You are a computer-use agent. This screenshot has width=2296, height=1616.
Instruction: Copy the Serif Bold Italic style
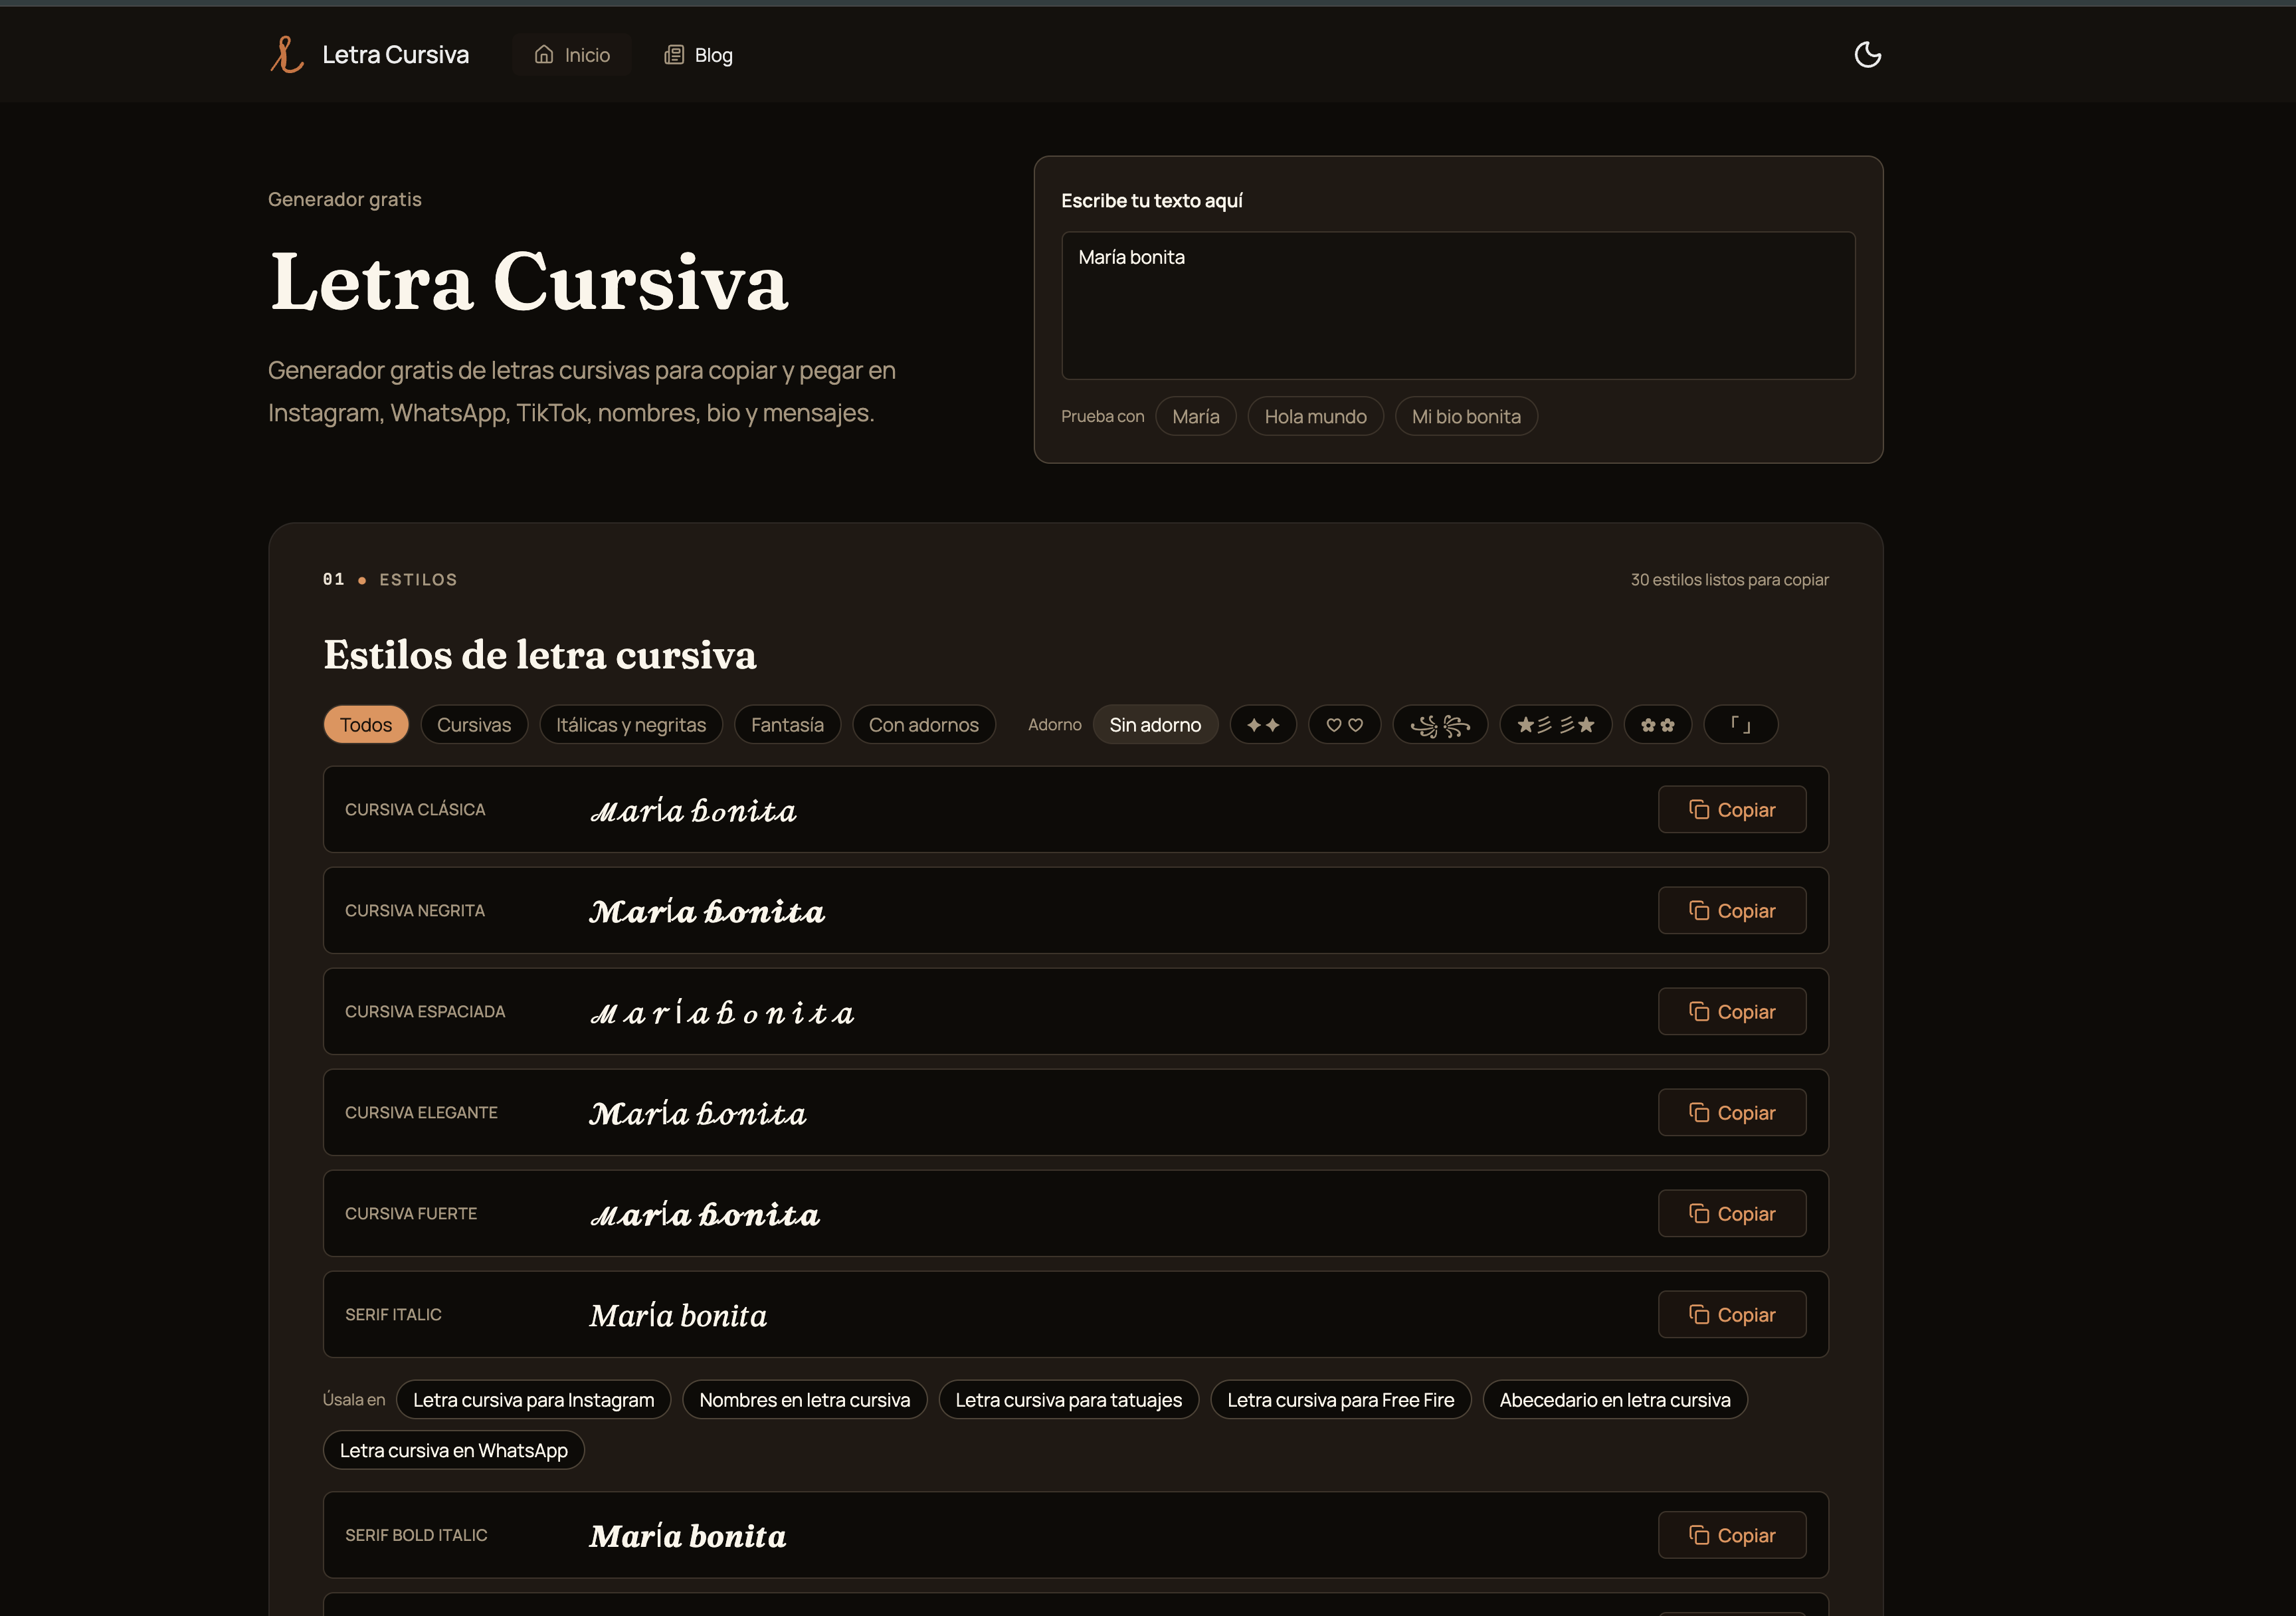pyautogui.click(x=1732, y=1535)
